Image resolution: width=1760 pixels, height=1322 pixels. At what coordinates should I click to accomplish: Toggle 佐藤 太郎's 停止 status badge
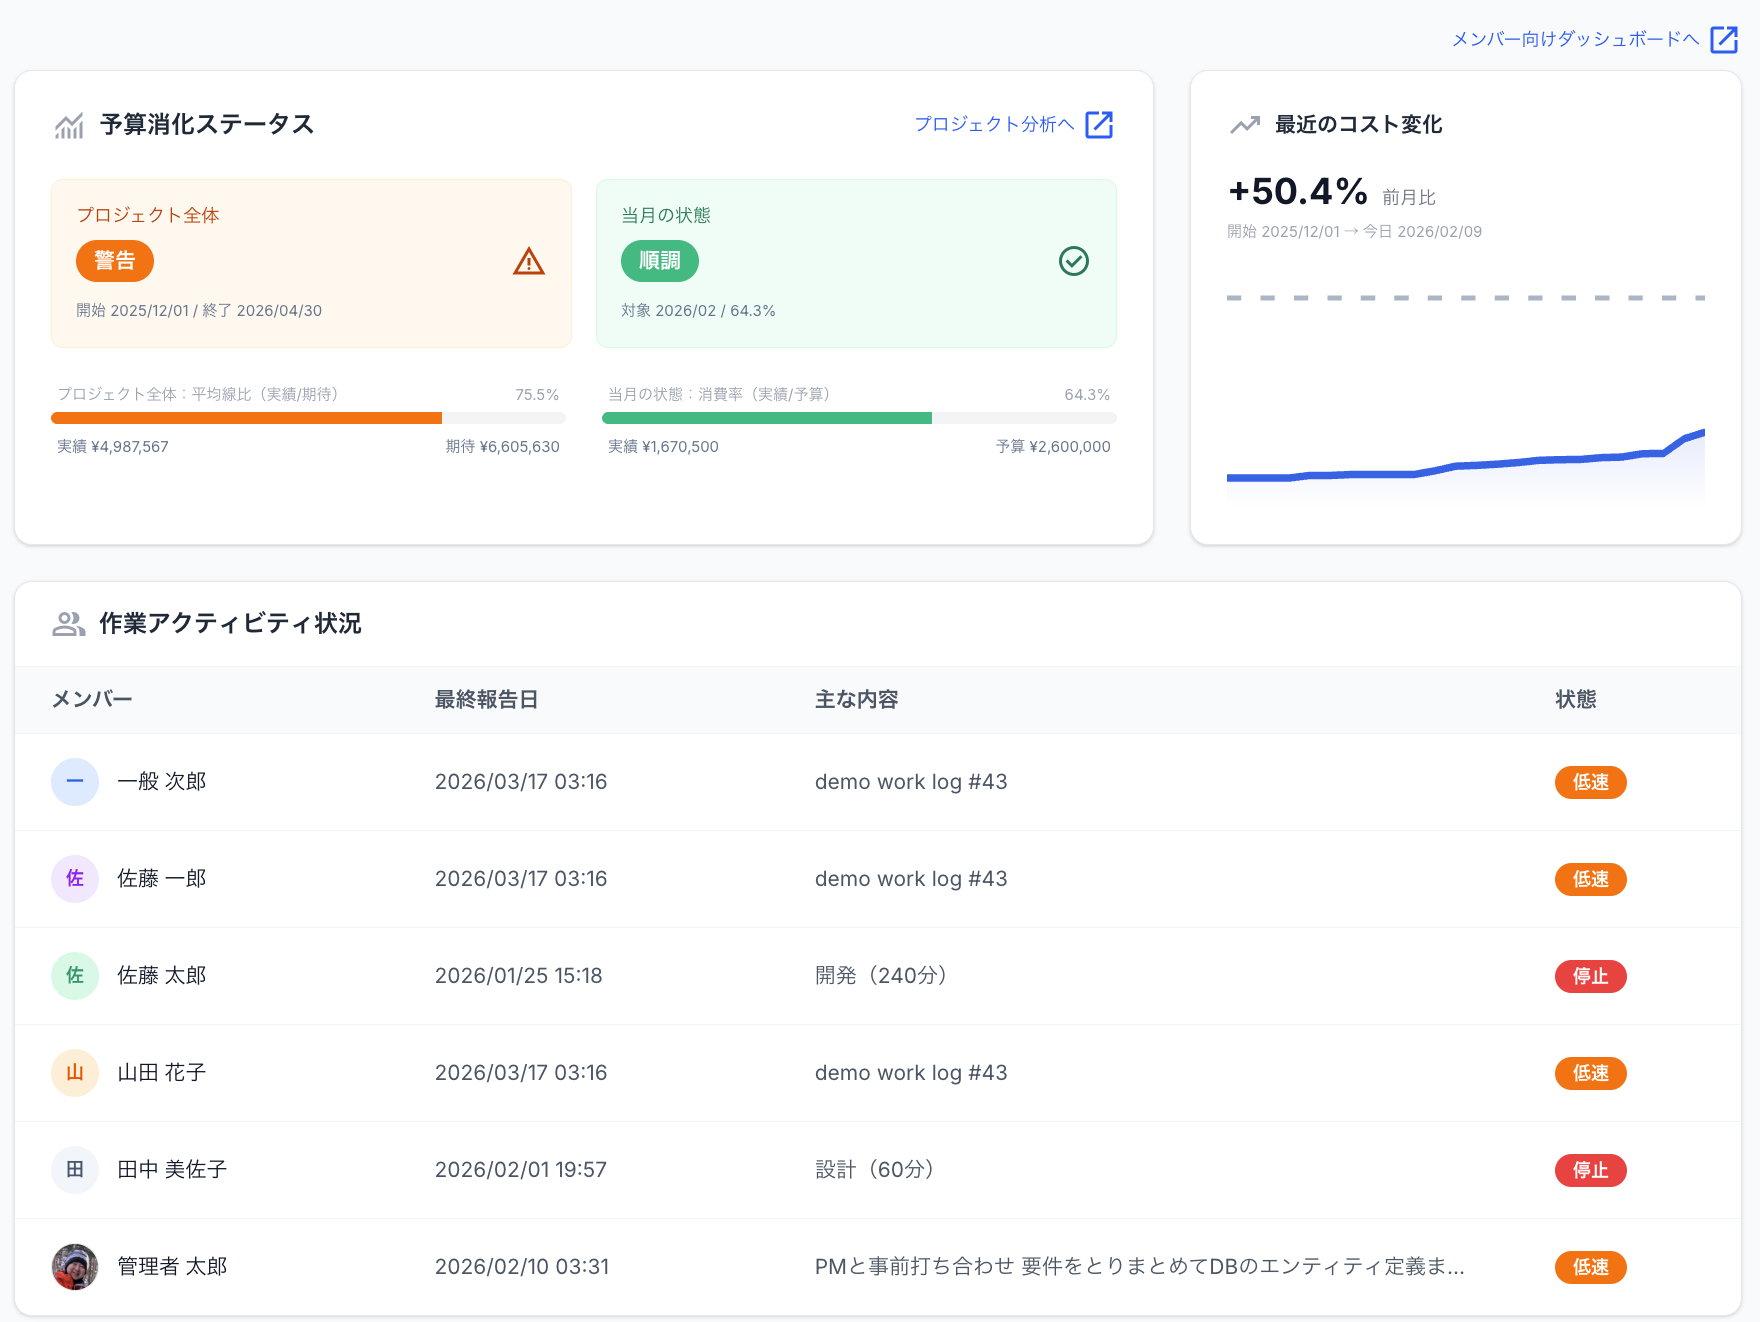click(x=1590, y=976)
